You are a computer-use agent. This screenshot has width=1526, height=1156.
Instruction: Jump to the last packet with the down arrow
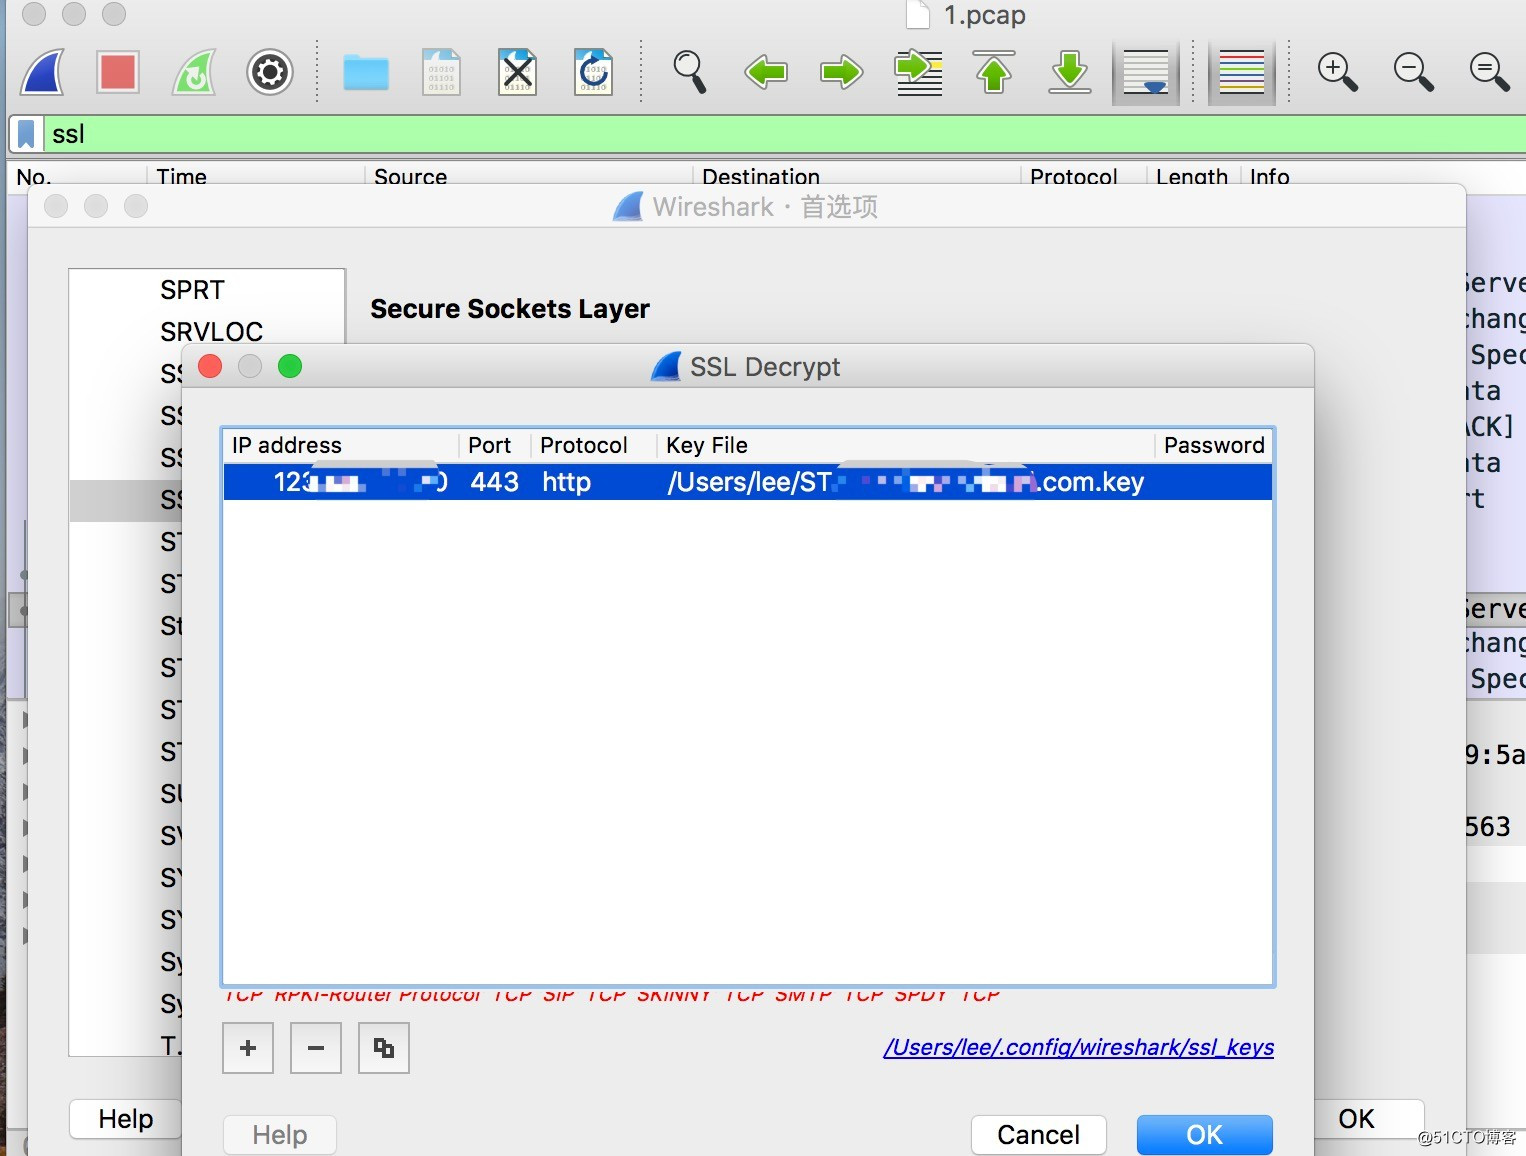click(1070, 72)
